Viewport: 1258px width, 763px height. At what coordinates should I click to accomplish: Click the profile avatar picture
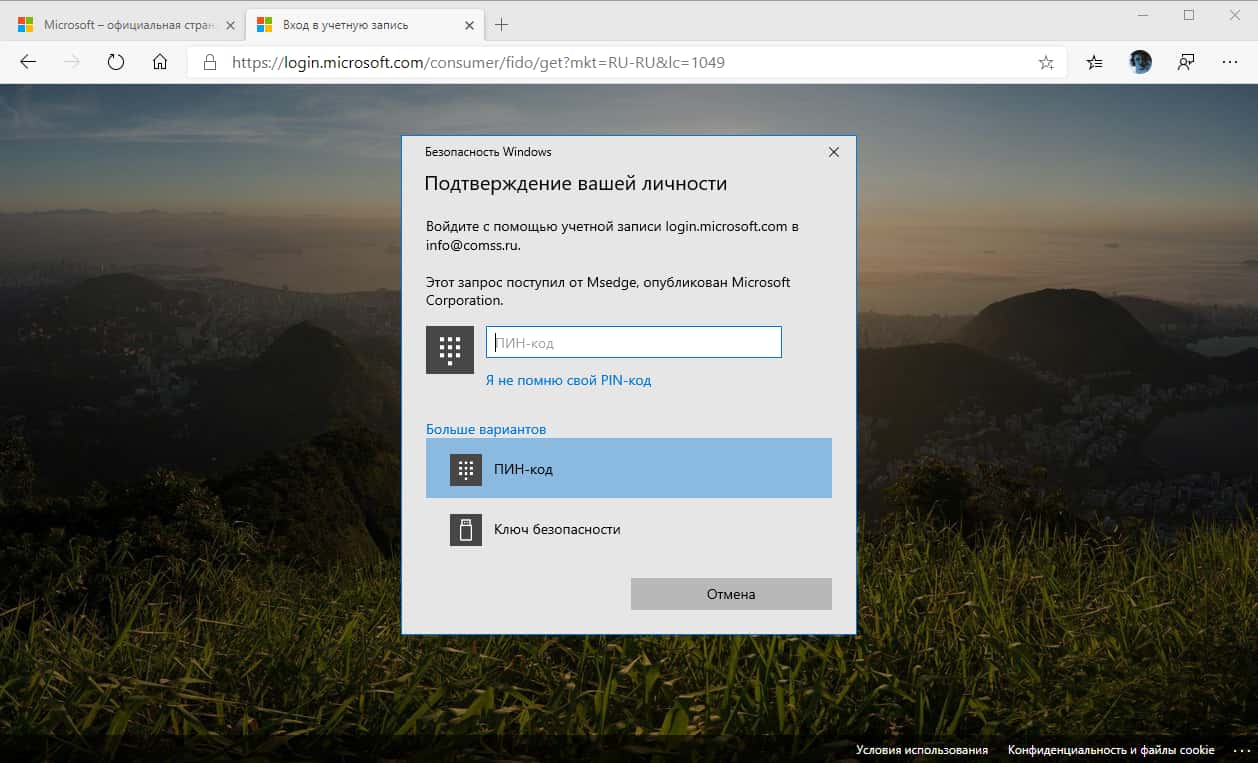coord(1139,61)
